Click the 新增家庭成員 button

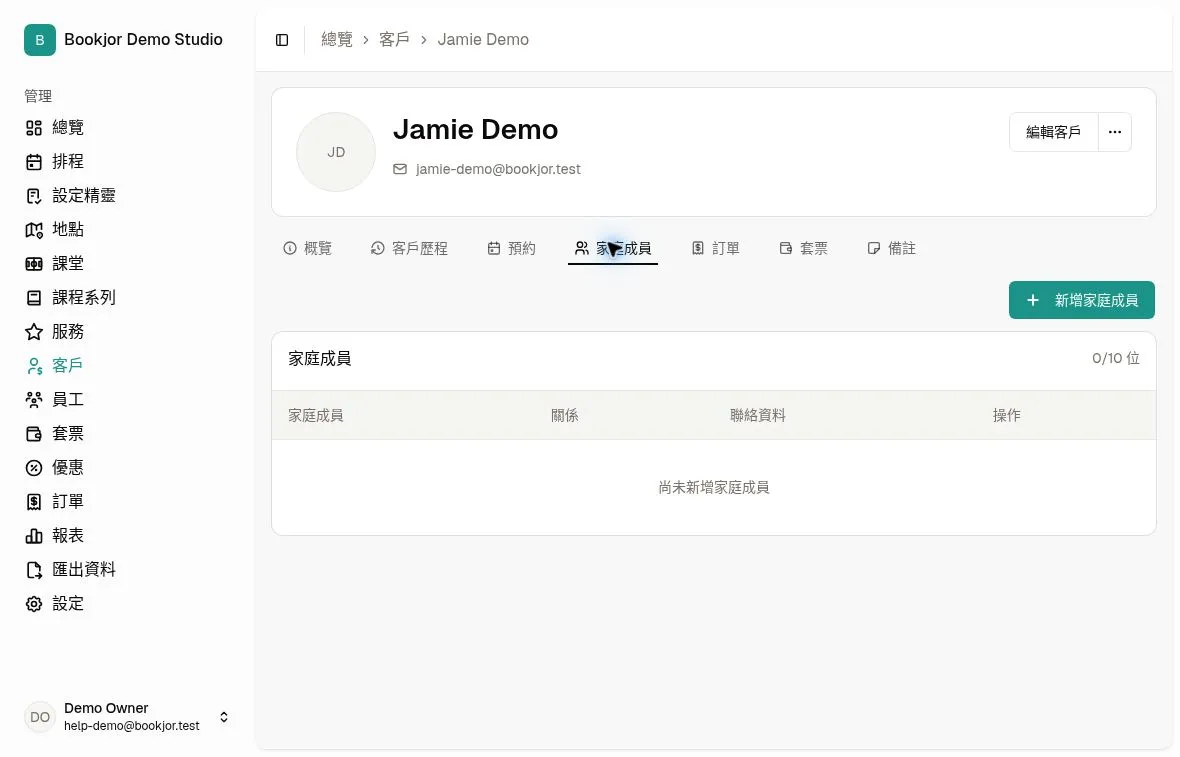(1081, 300)
